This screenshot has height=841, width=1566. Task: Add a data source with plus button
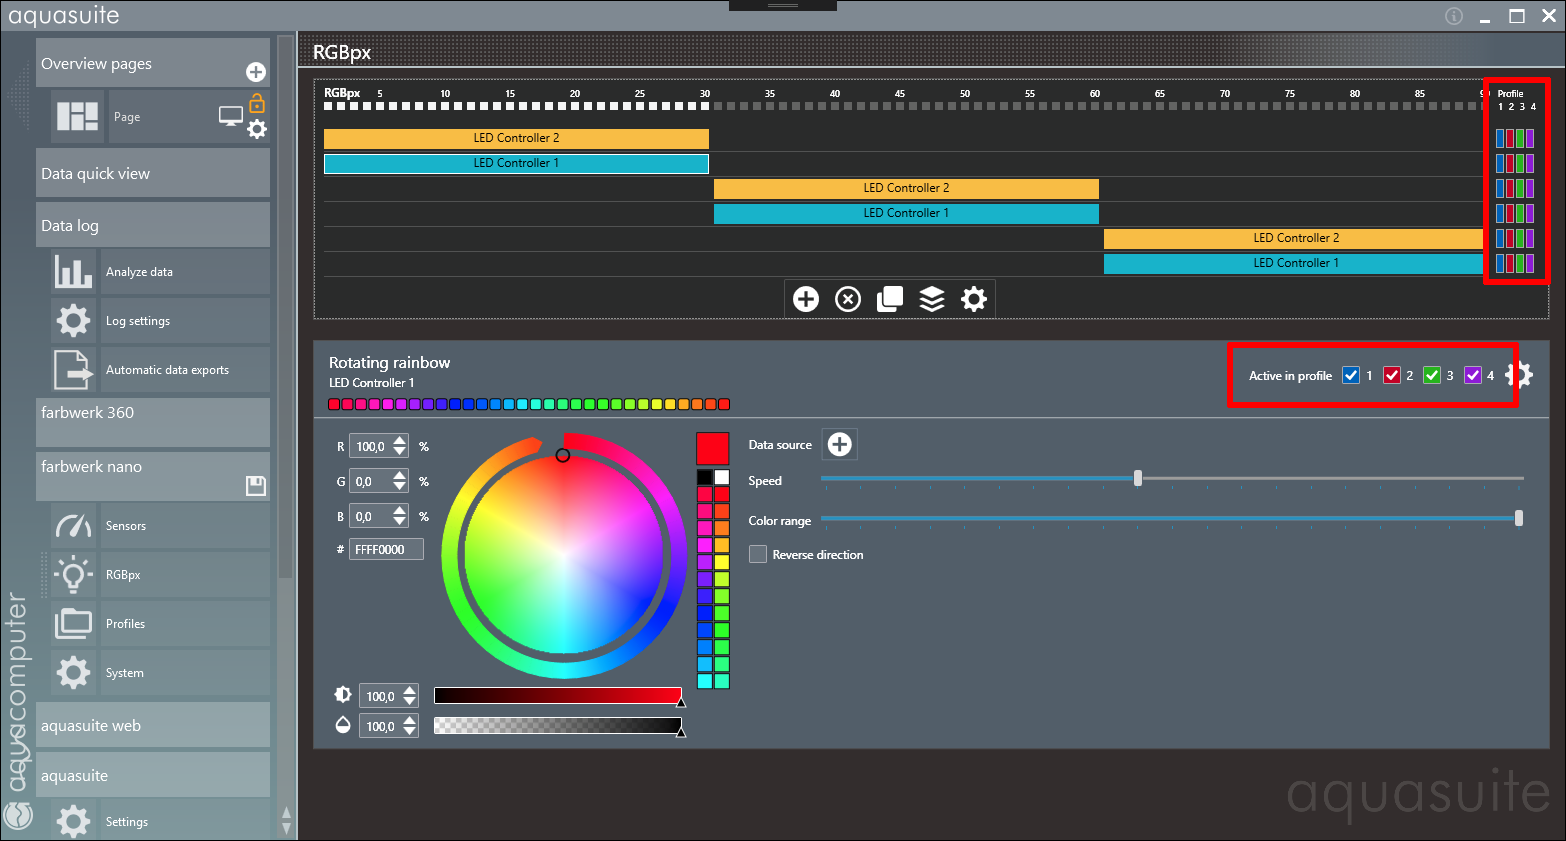840,445
